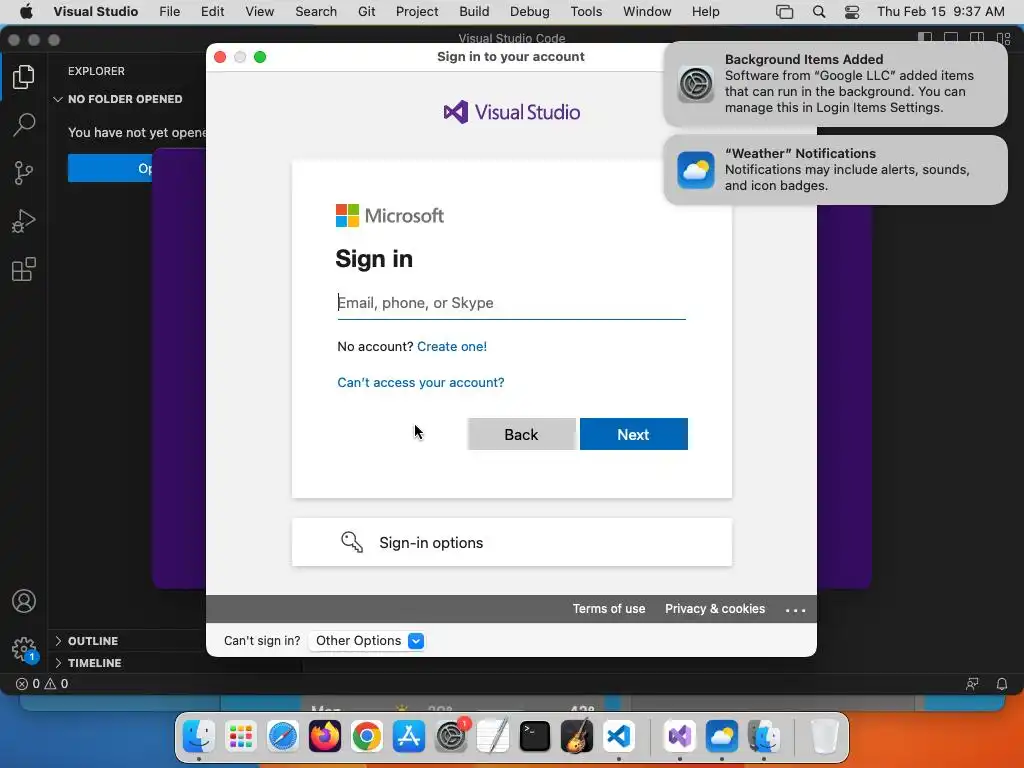Click the notifications bell in status bar

[1002, 684]
